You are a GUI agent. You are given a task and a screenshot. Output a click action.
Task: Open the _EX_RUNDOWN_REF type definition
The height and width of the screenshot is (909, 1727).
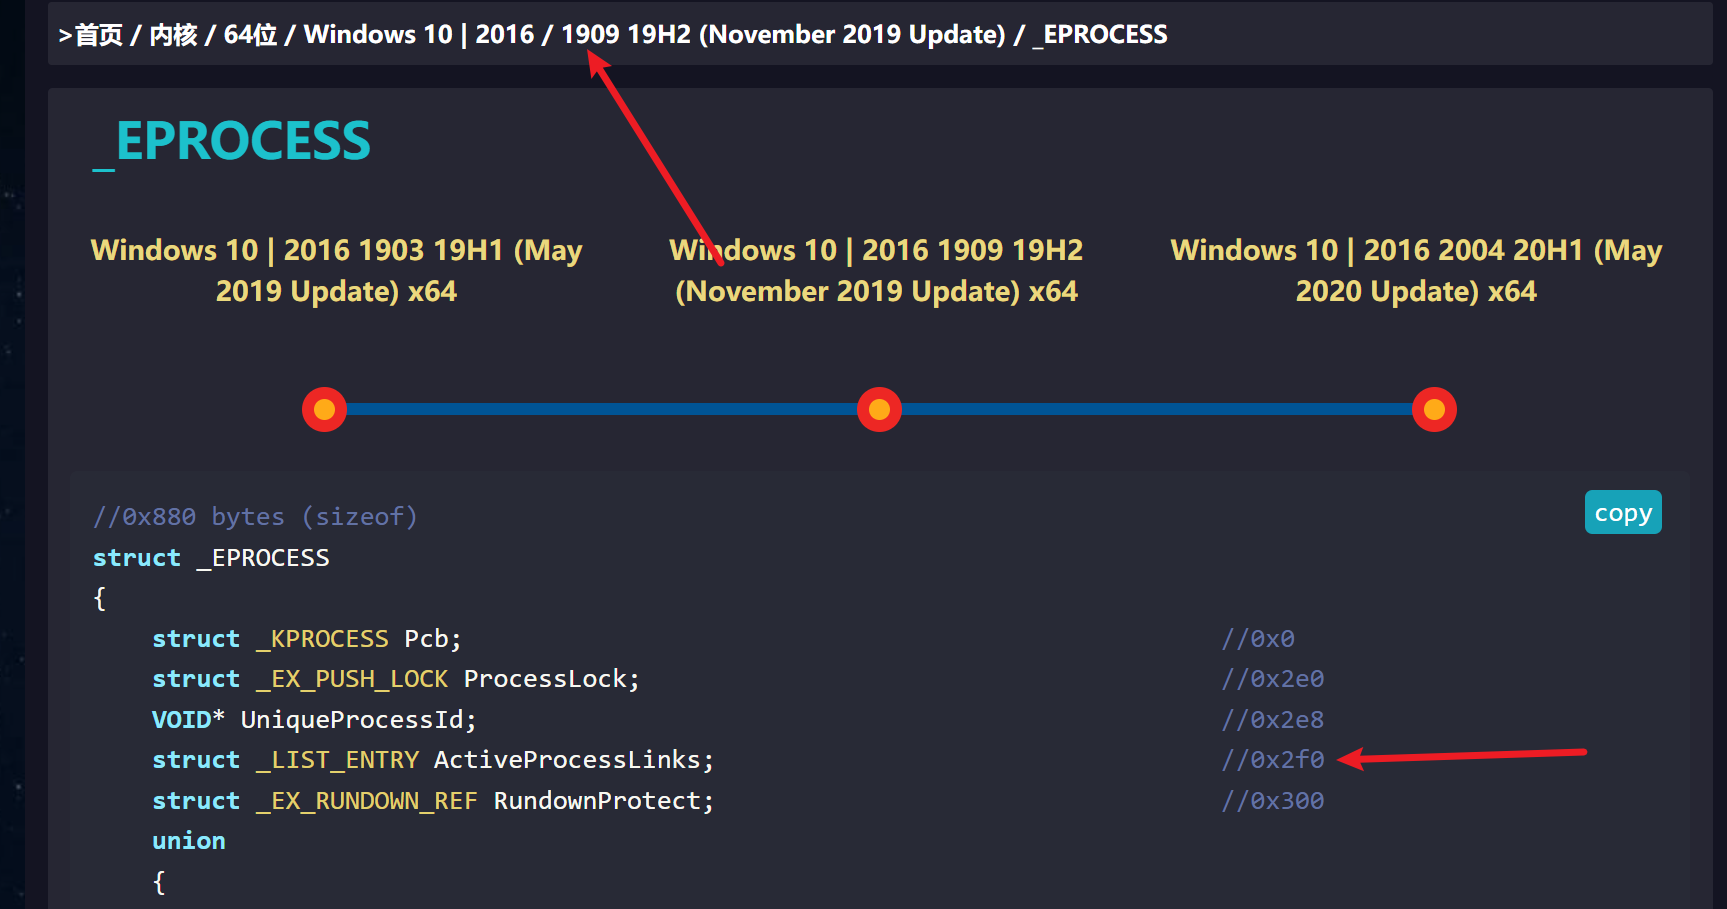367,801
